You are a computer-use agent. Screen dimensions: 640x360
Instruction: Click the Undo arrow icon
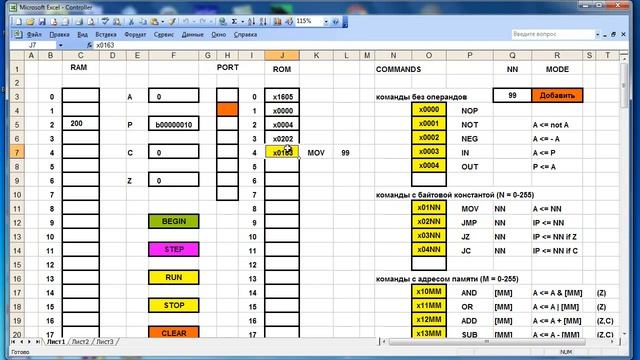186,22
